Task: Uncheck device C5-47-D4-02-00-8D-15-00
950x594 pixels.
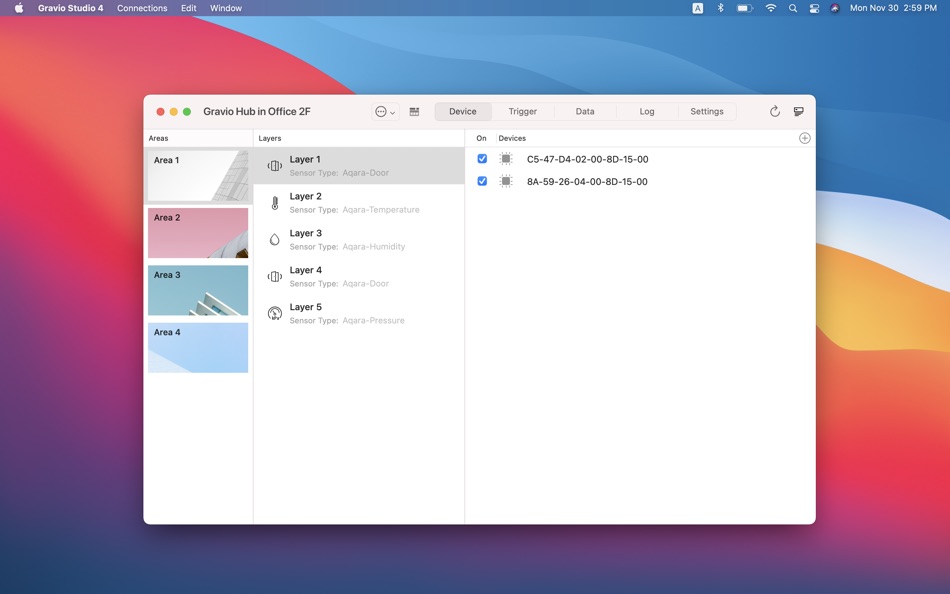Action: click(482, 159)
